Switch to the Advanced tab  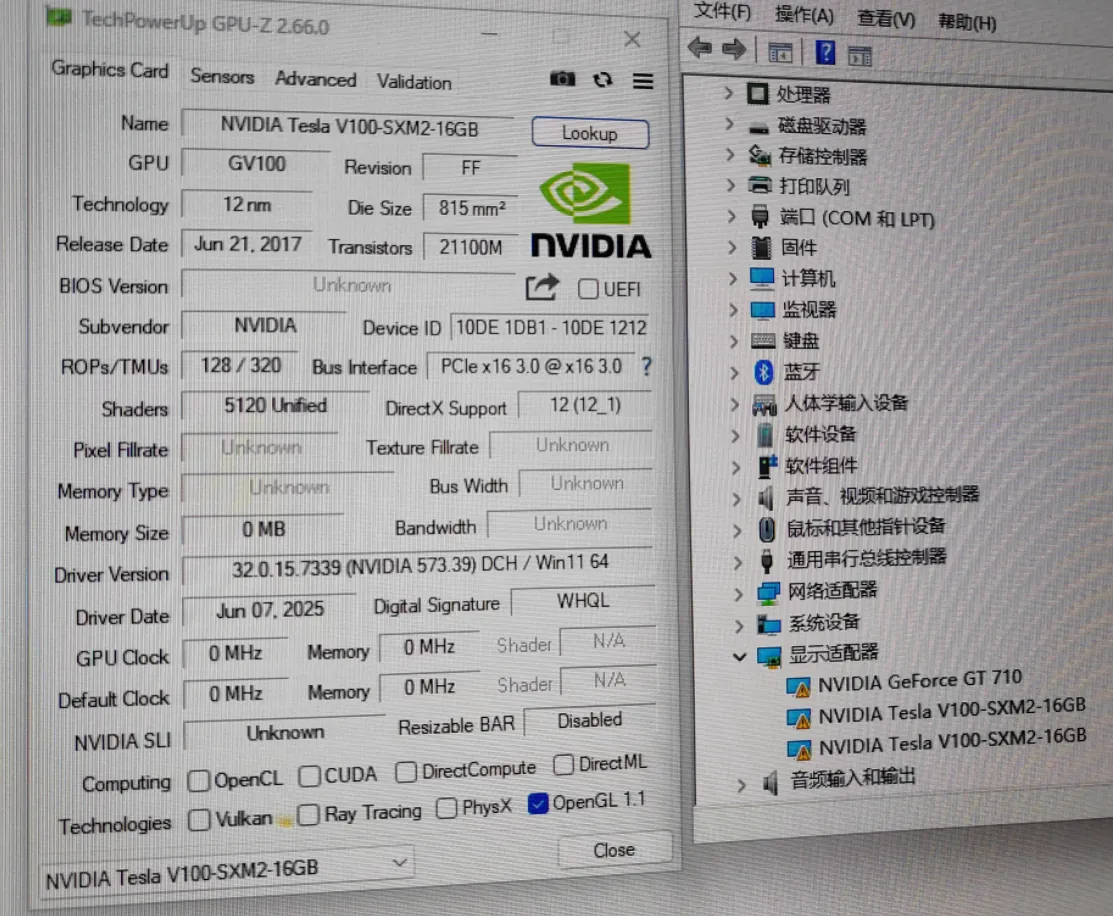click(315, 79)
